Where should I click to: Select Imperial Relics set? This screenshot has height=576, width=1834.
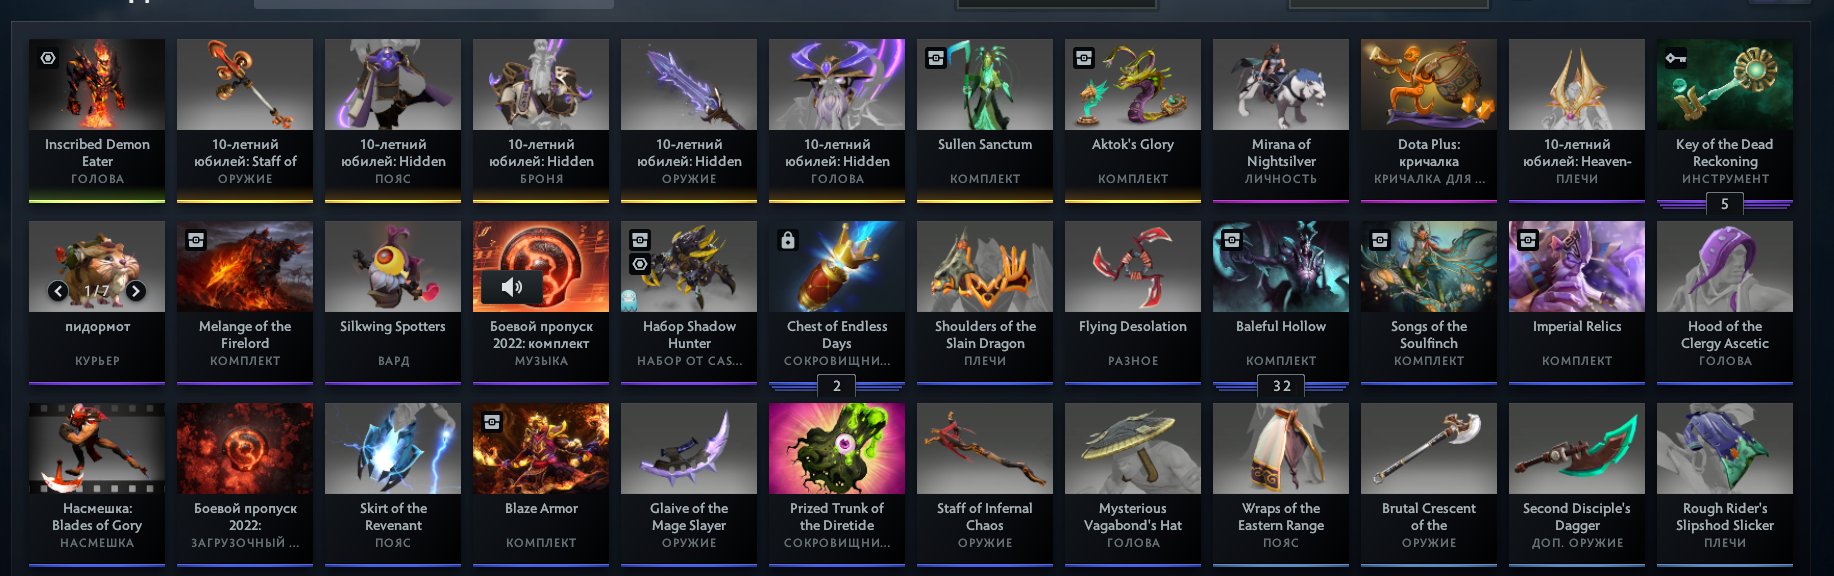1577,302
